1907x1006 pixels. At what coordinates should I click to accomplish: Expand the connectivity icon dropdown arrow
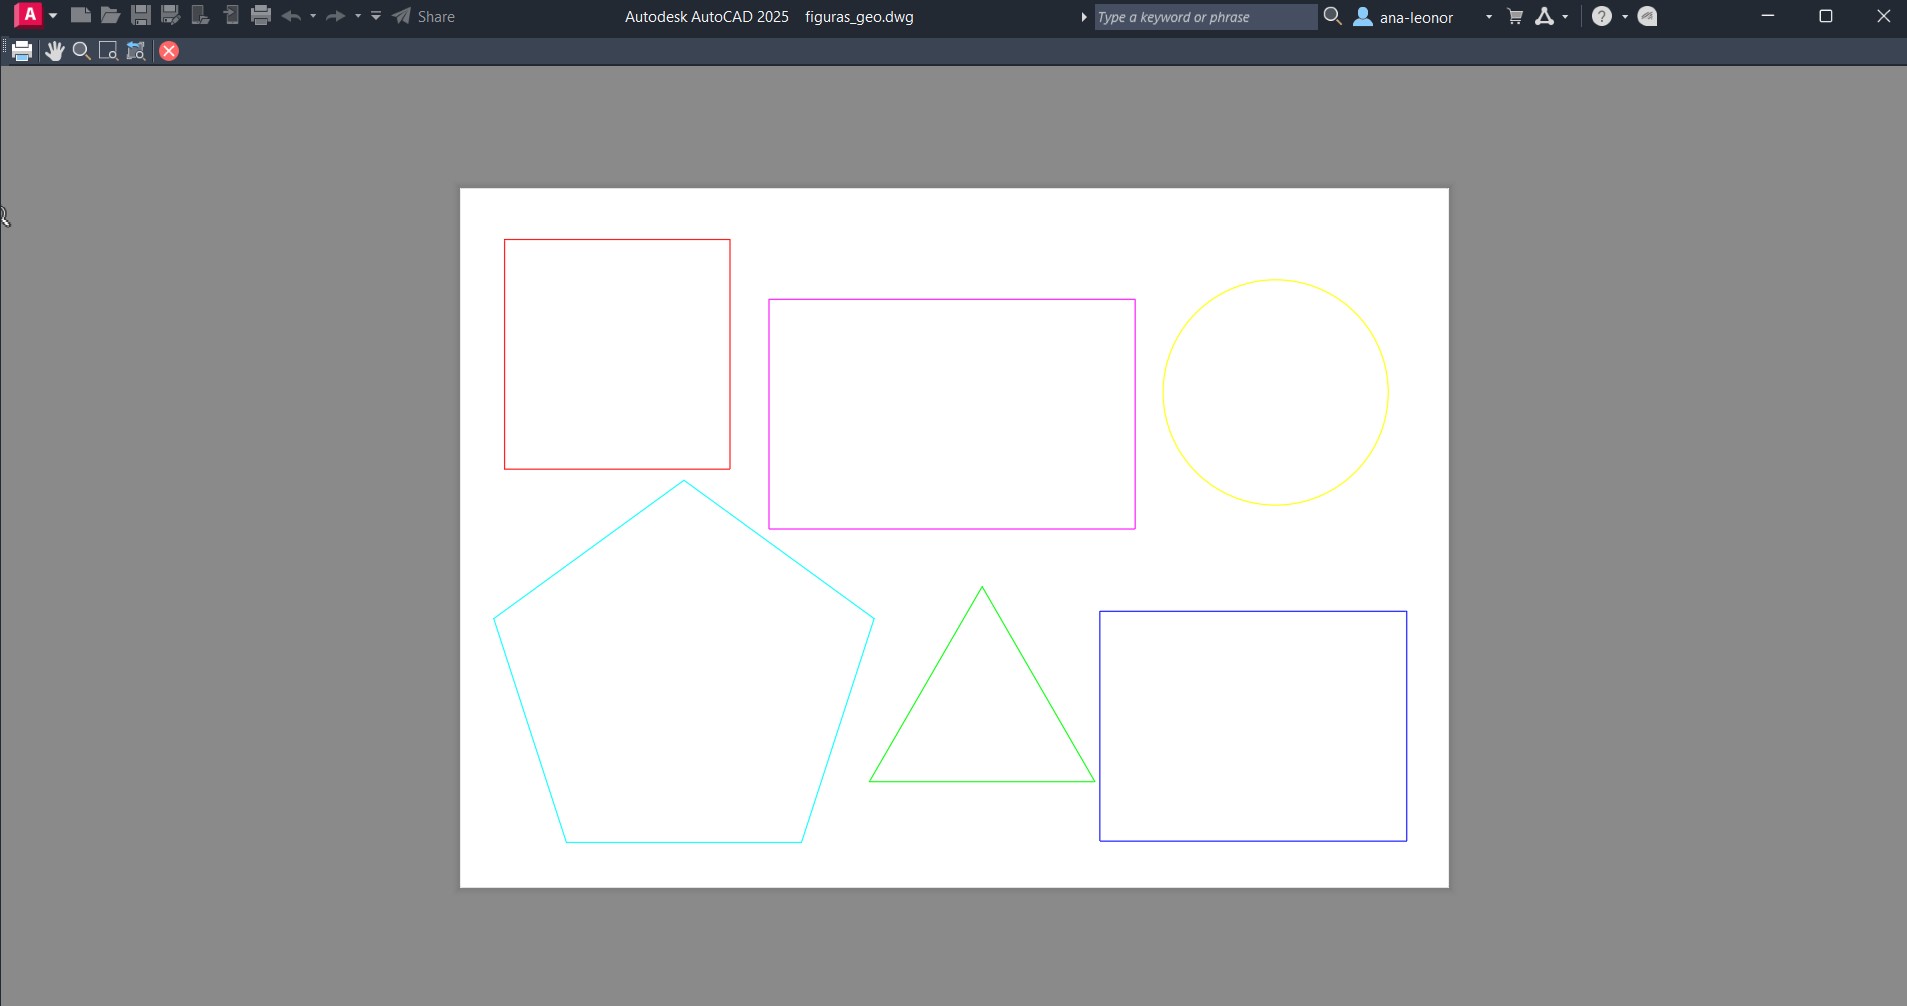1565,17
